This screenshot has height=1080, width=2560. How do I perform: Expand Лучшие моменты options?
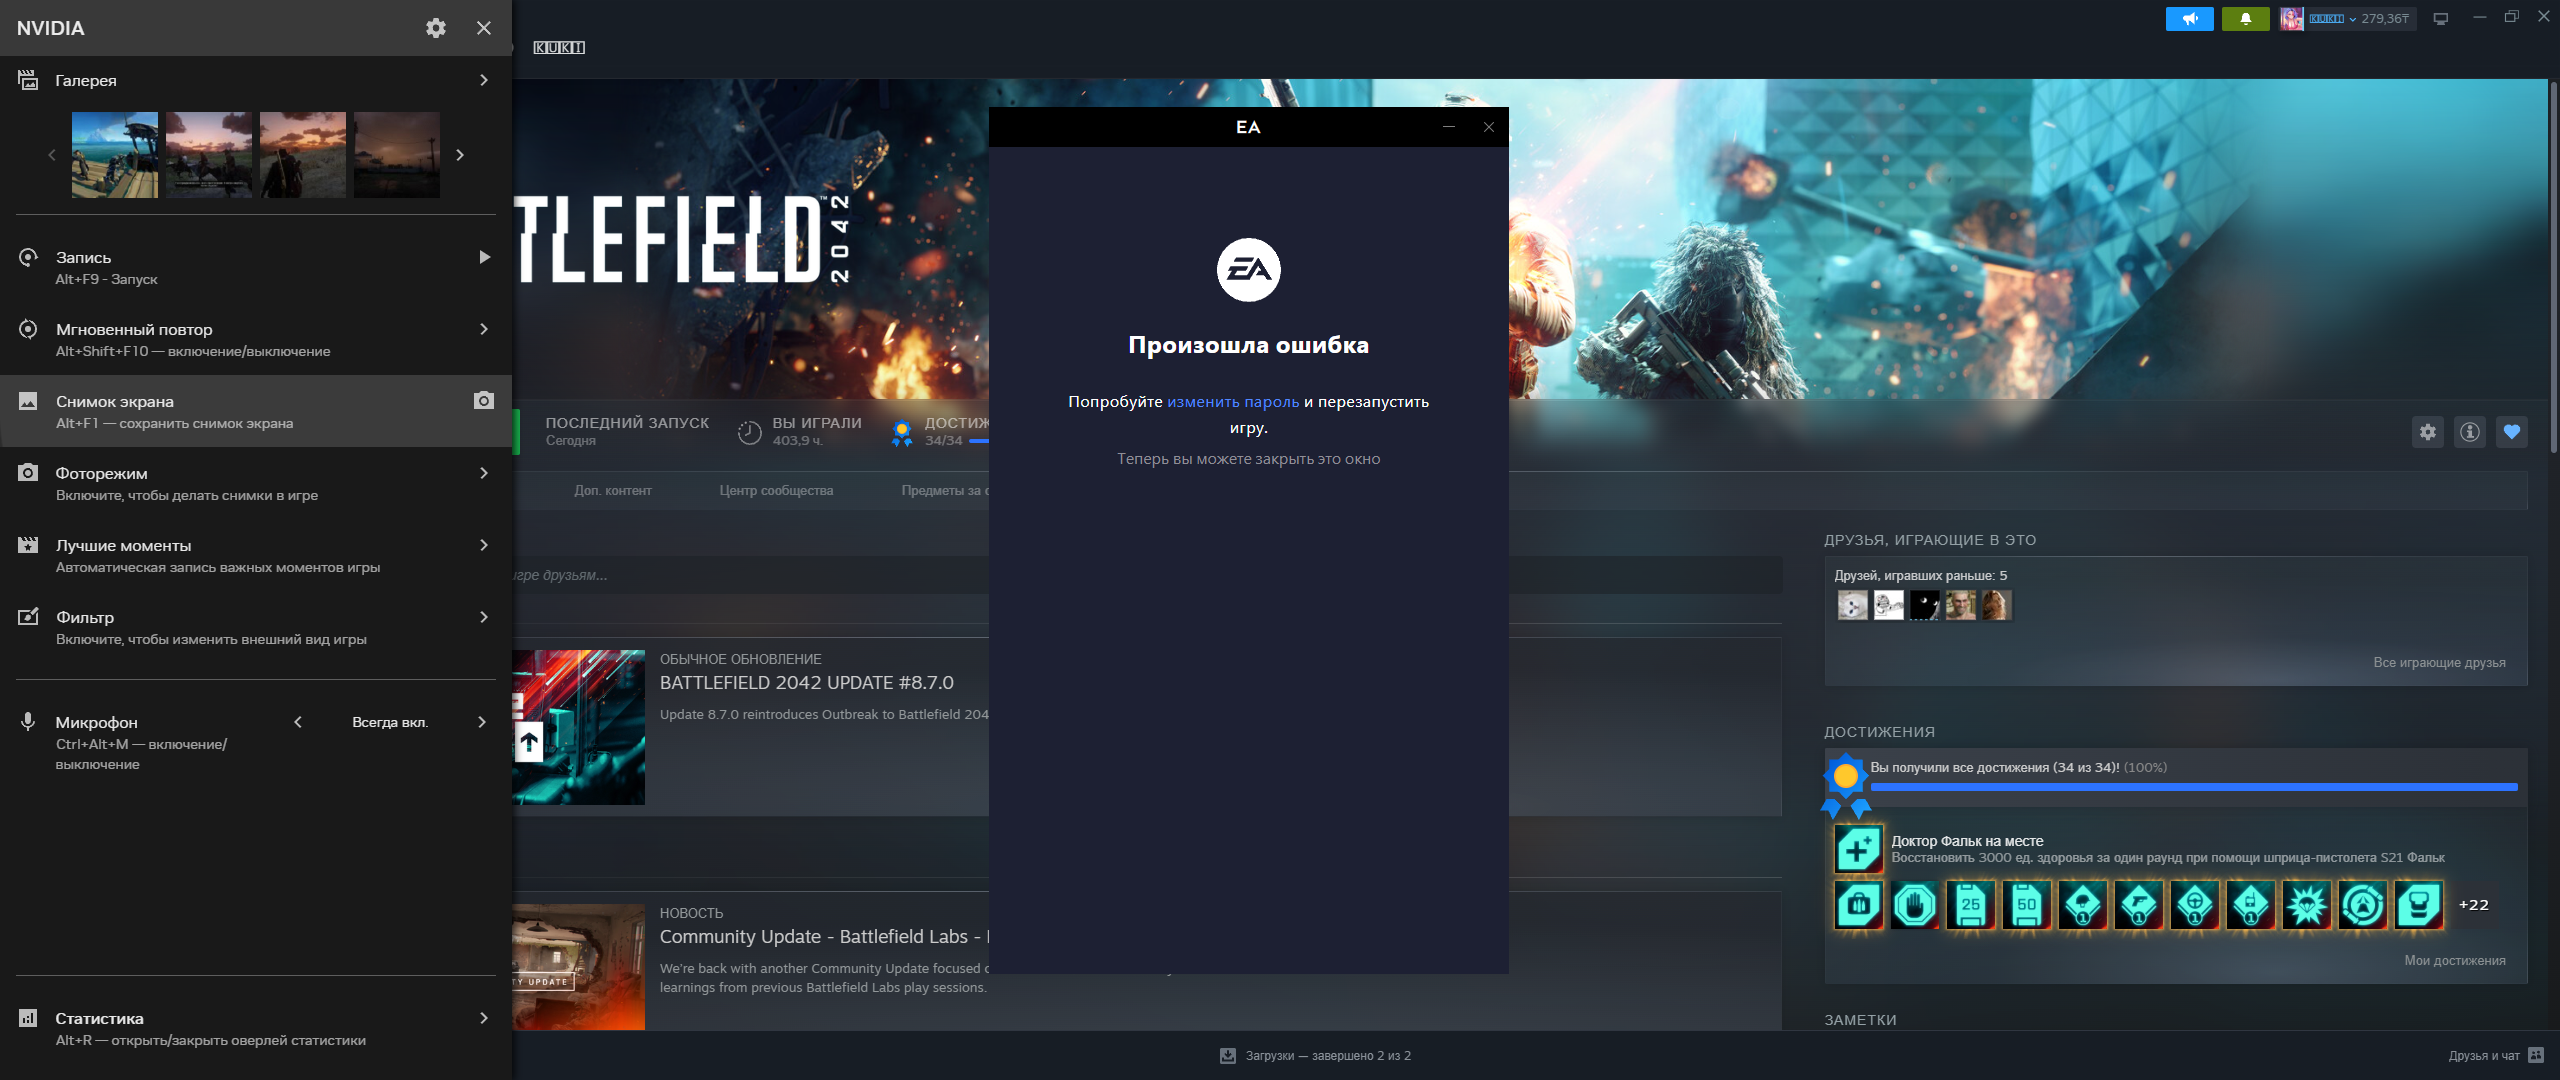[x=484, y=545]
